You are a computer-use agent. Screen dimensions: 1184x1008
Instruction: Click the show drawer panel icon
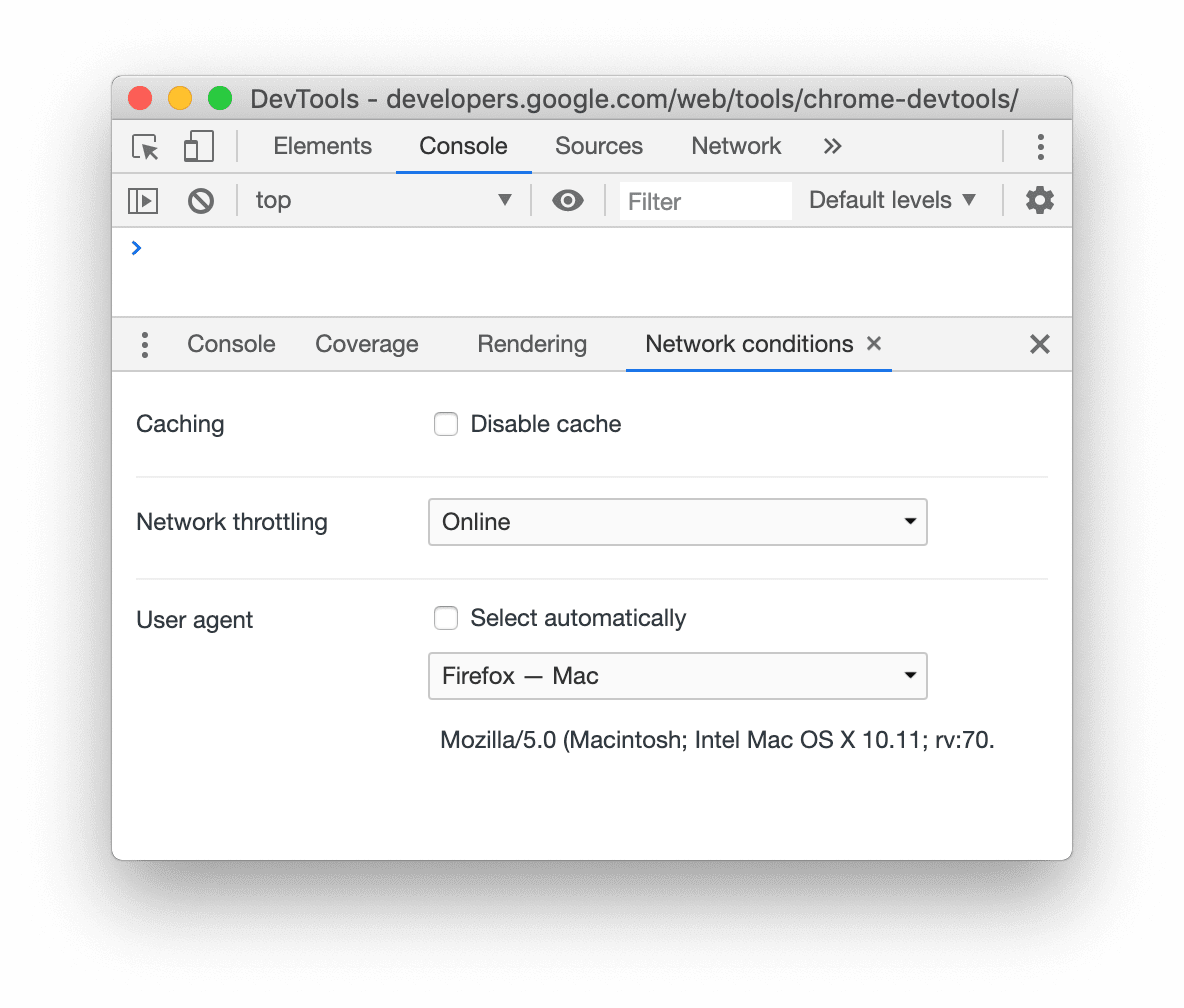coord(143,200)
